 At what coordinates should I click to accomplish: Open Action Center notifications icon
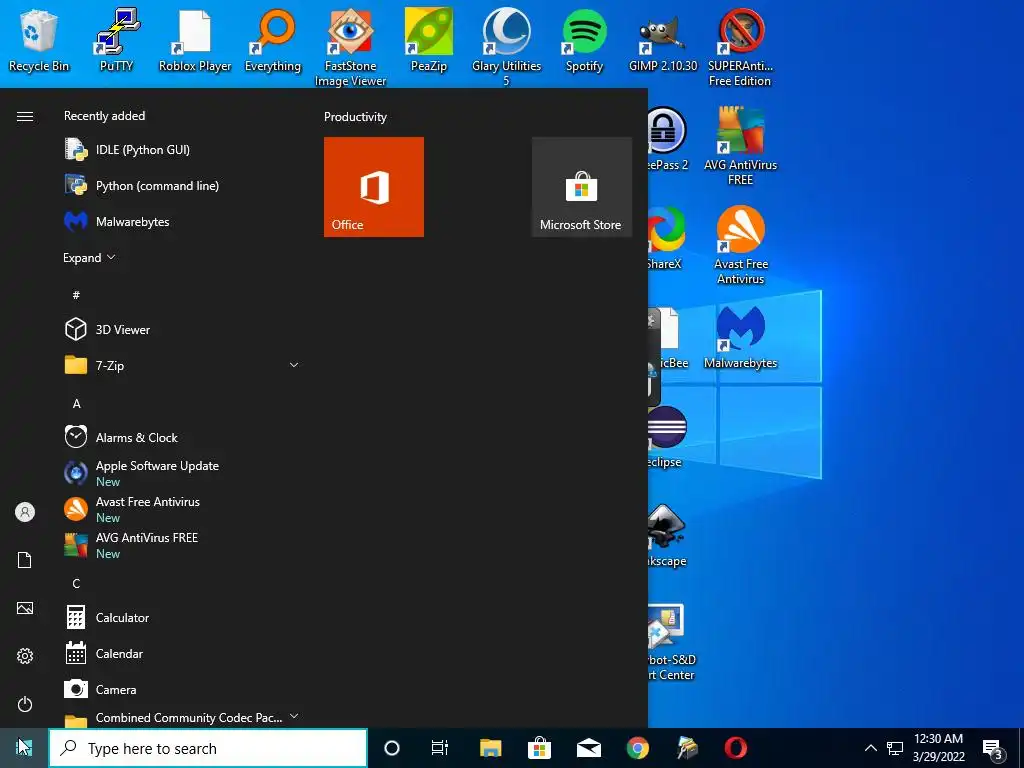coord(993,749)
